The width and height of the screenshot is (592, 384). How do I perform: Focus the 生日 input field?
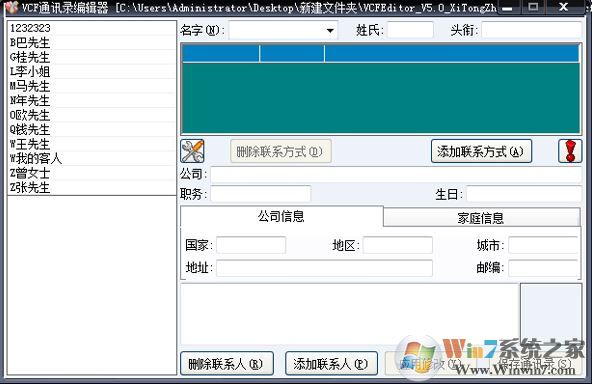[524, 194]
